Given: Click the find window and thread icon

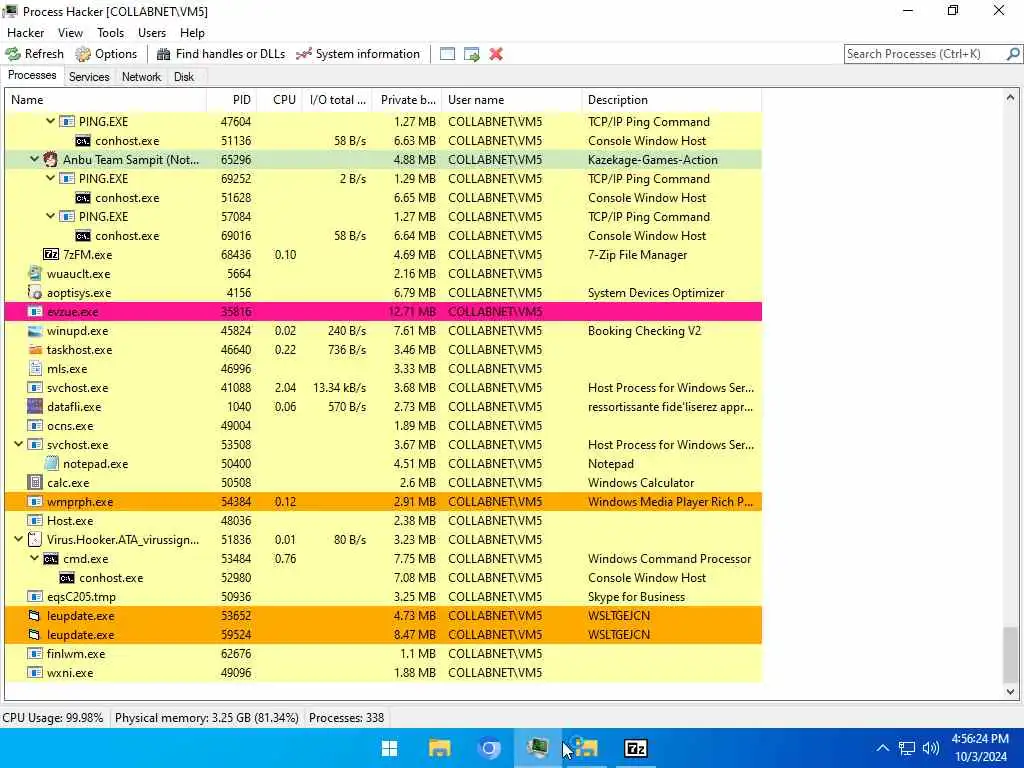Looking at the screenshot, I should pyautogui.click(x=472, y=54).
